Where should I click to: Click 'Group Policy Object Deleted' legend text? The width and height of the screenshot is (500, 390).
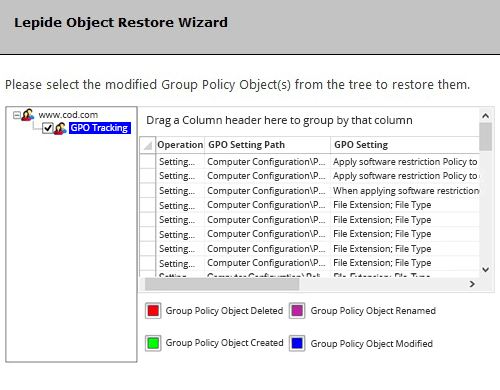(x=224, y=311)
